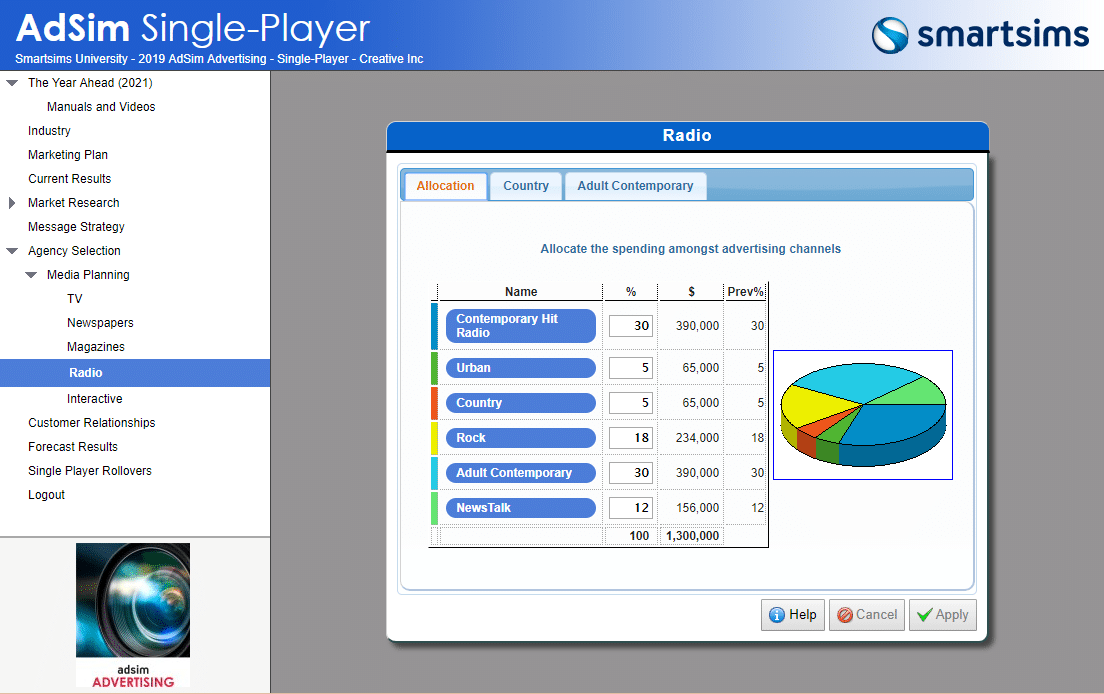Go to Forecast Results in sidebar

click(73, 447)
